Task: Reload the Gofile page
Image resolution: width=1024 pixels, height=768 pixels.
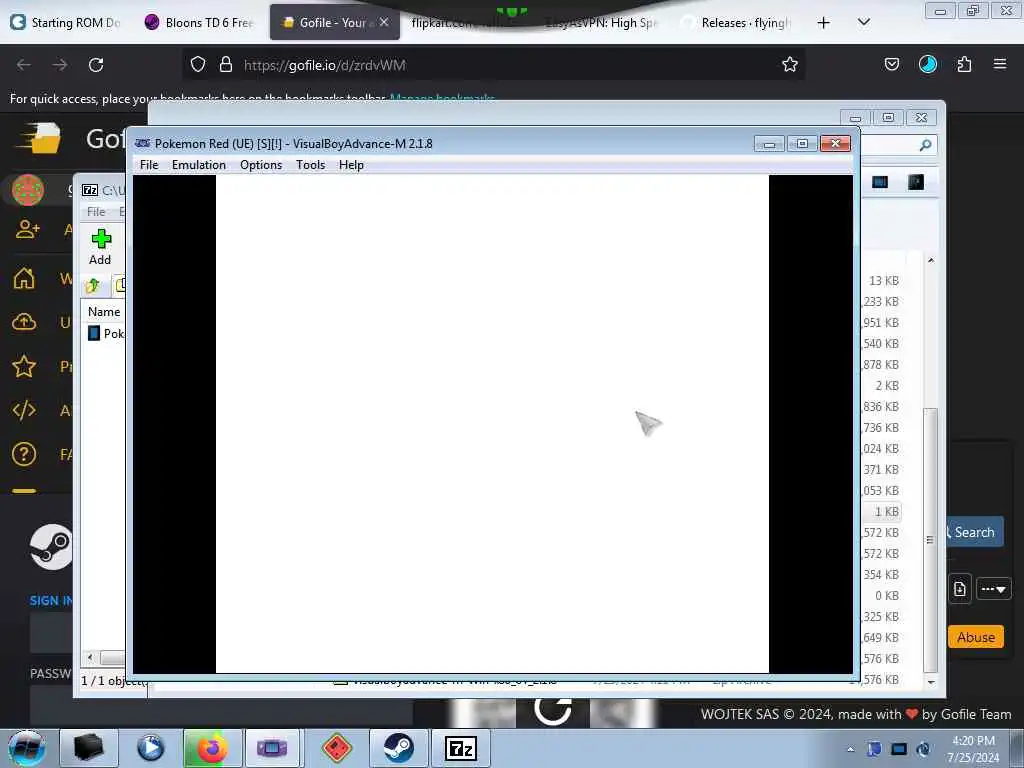Action: coord(96,65)
